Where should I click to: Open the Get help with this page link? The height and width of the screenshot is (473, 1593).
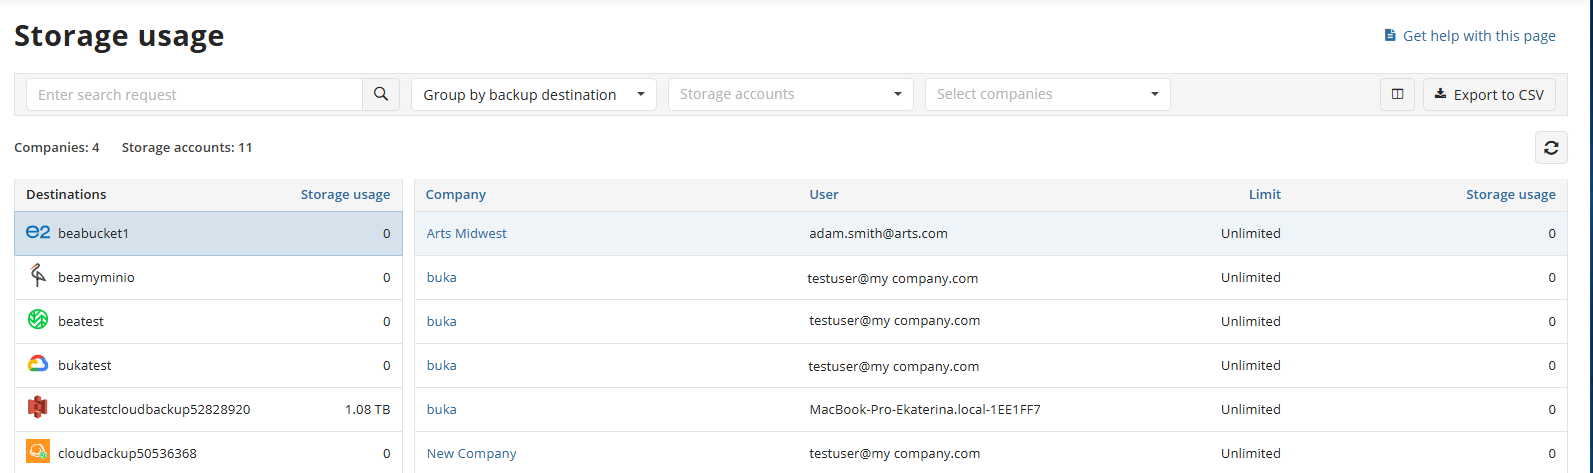tap(1478, 36)
